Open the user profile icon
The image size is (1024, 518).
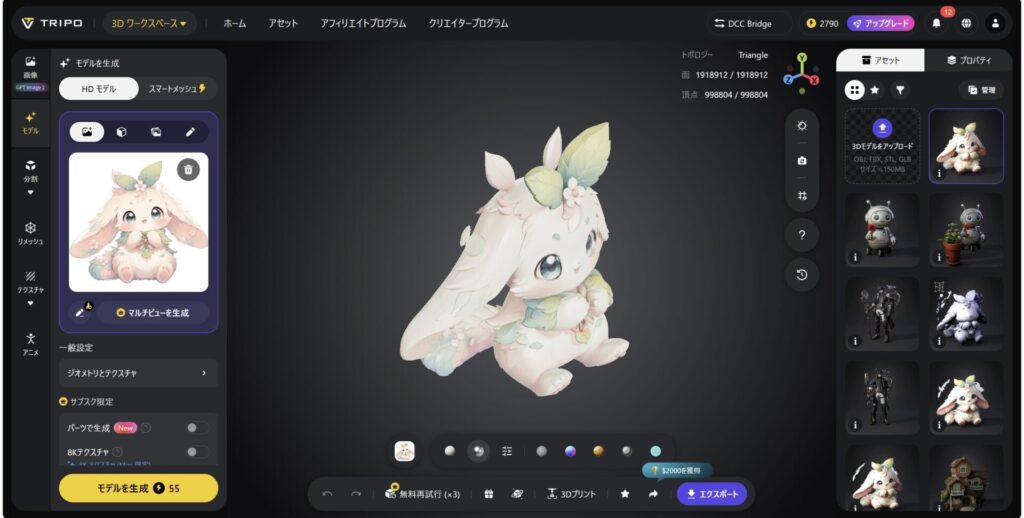click(x=995, y=23)
